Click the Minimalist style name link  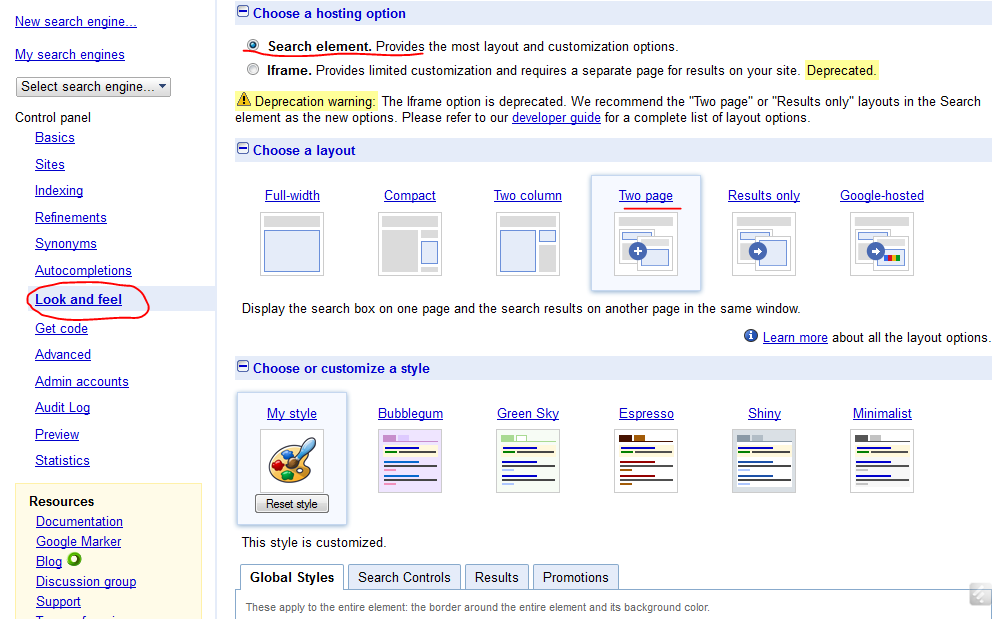pos(882,413)
